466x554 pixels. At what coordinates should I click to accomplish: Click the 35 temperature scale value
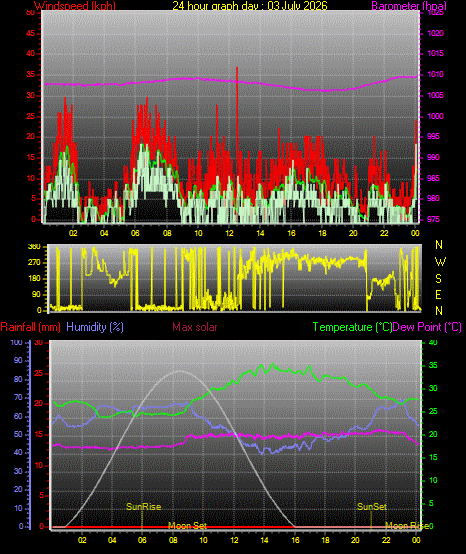click(433, 365)
